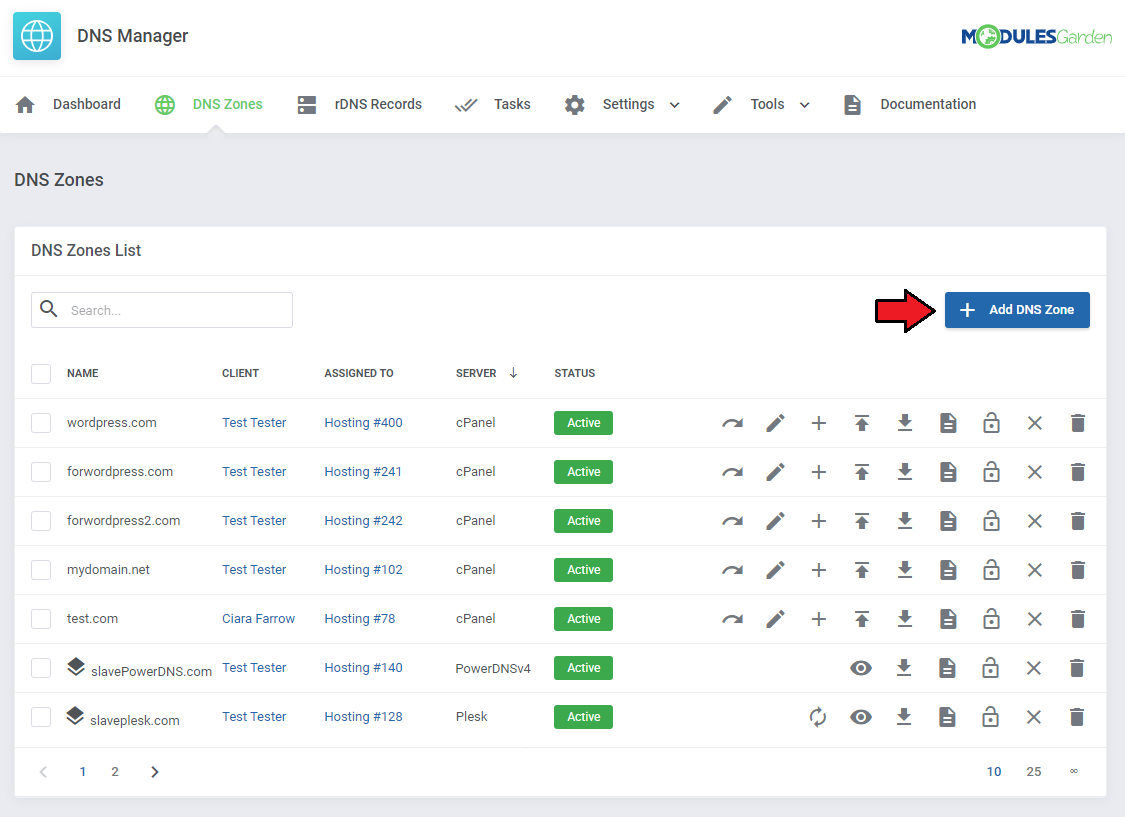
Task: Click the document icon in the mydomain.net row
Action: tap(948, 570)
